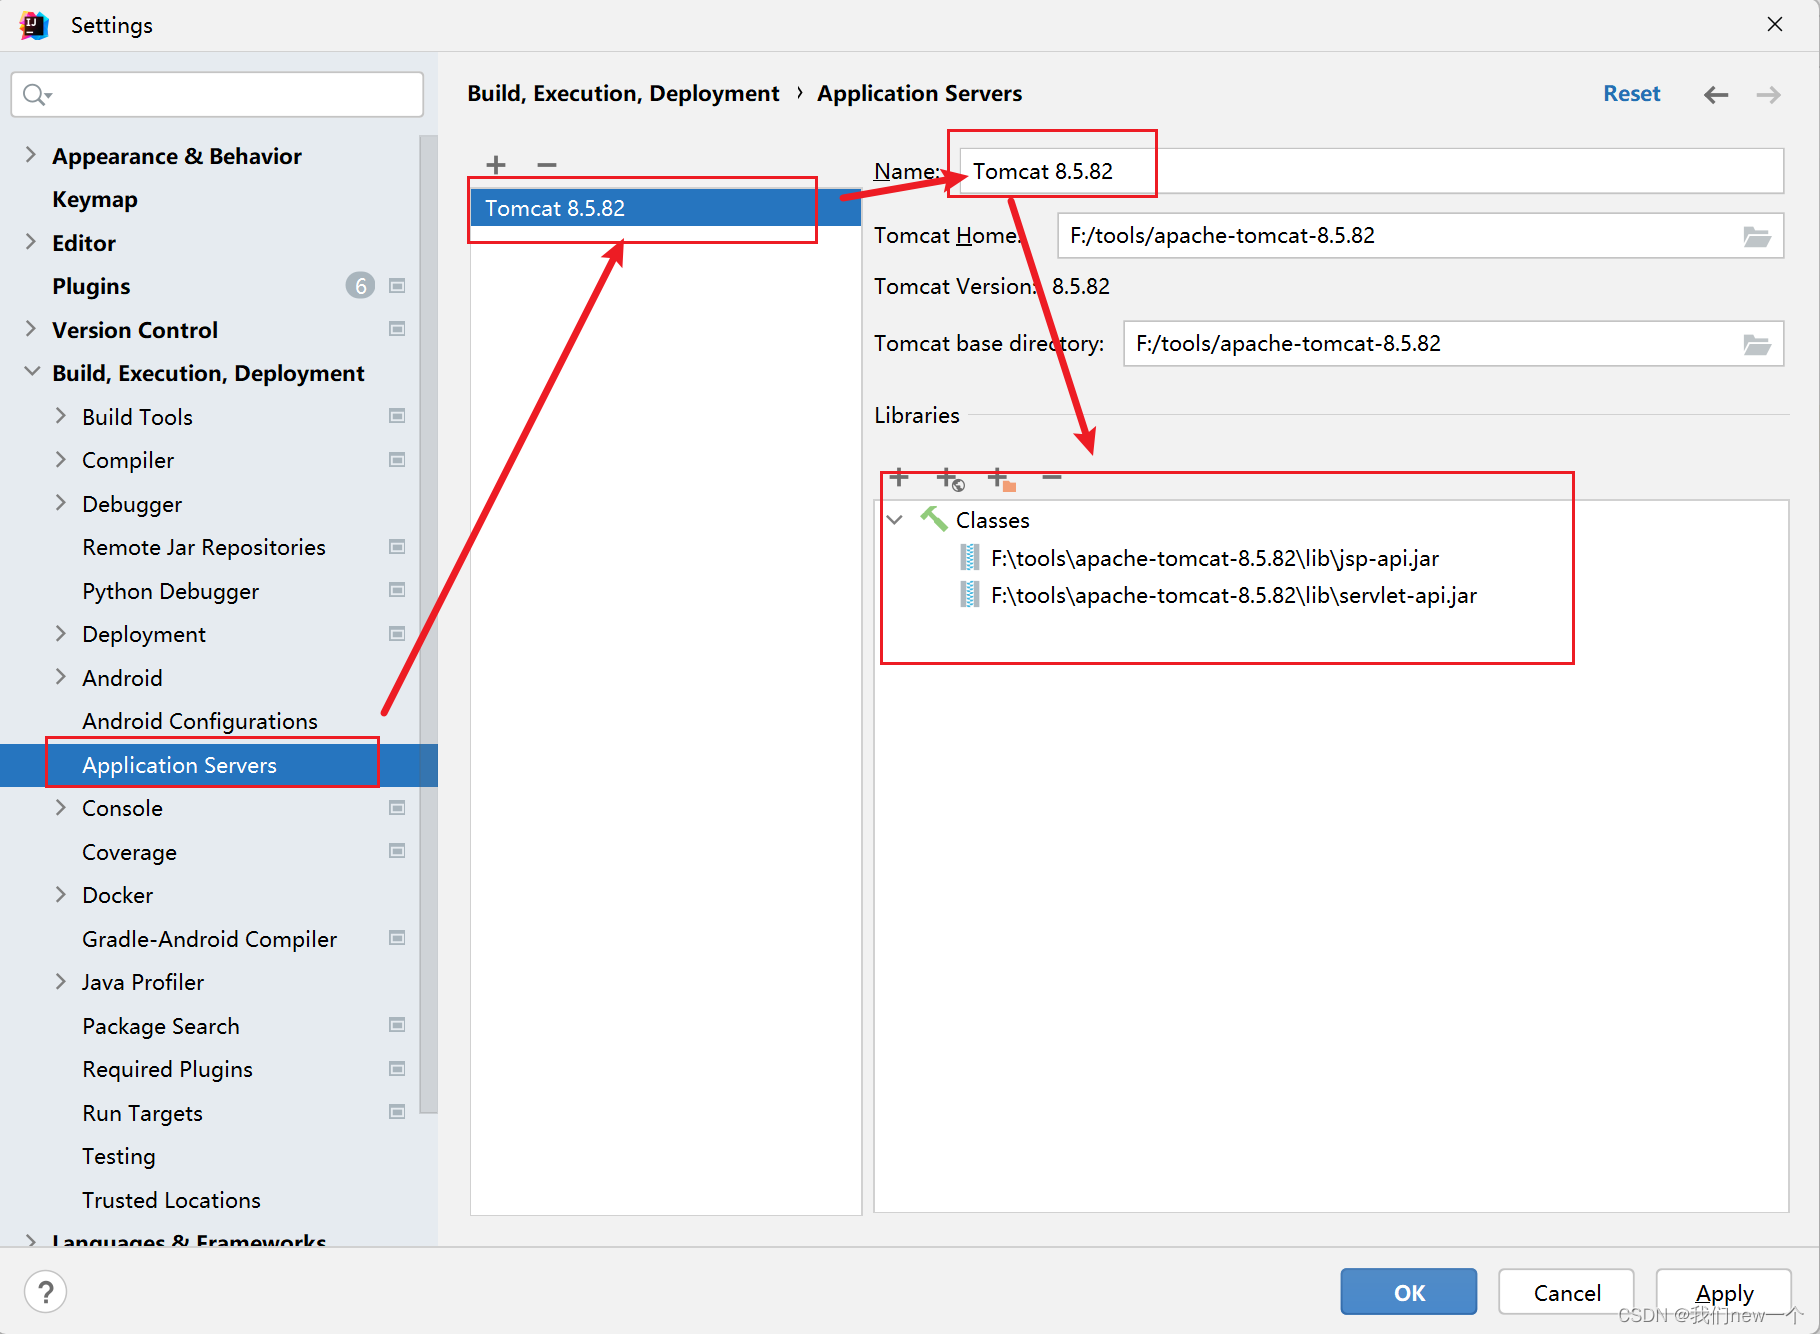Image resolution: width=1820 pixels, height=1334 pixels.
Task: Browse for Tomcat Home folder
Action: coord(1757,236)
